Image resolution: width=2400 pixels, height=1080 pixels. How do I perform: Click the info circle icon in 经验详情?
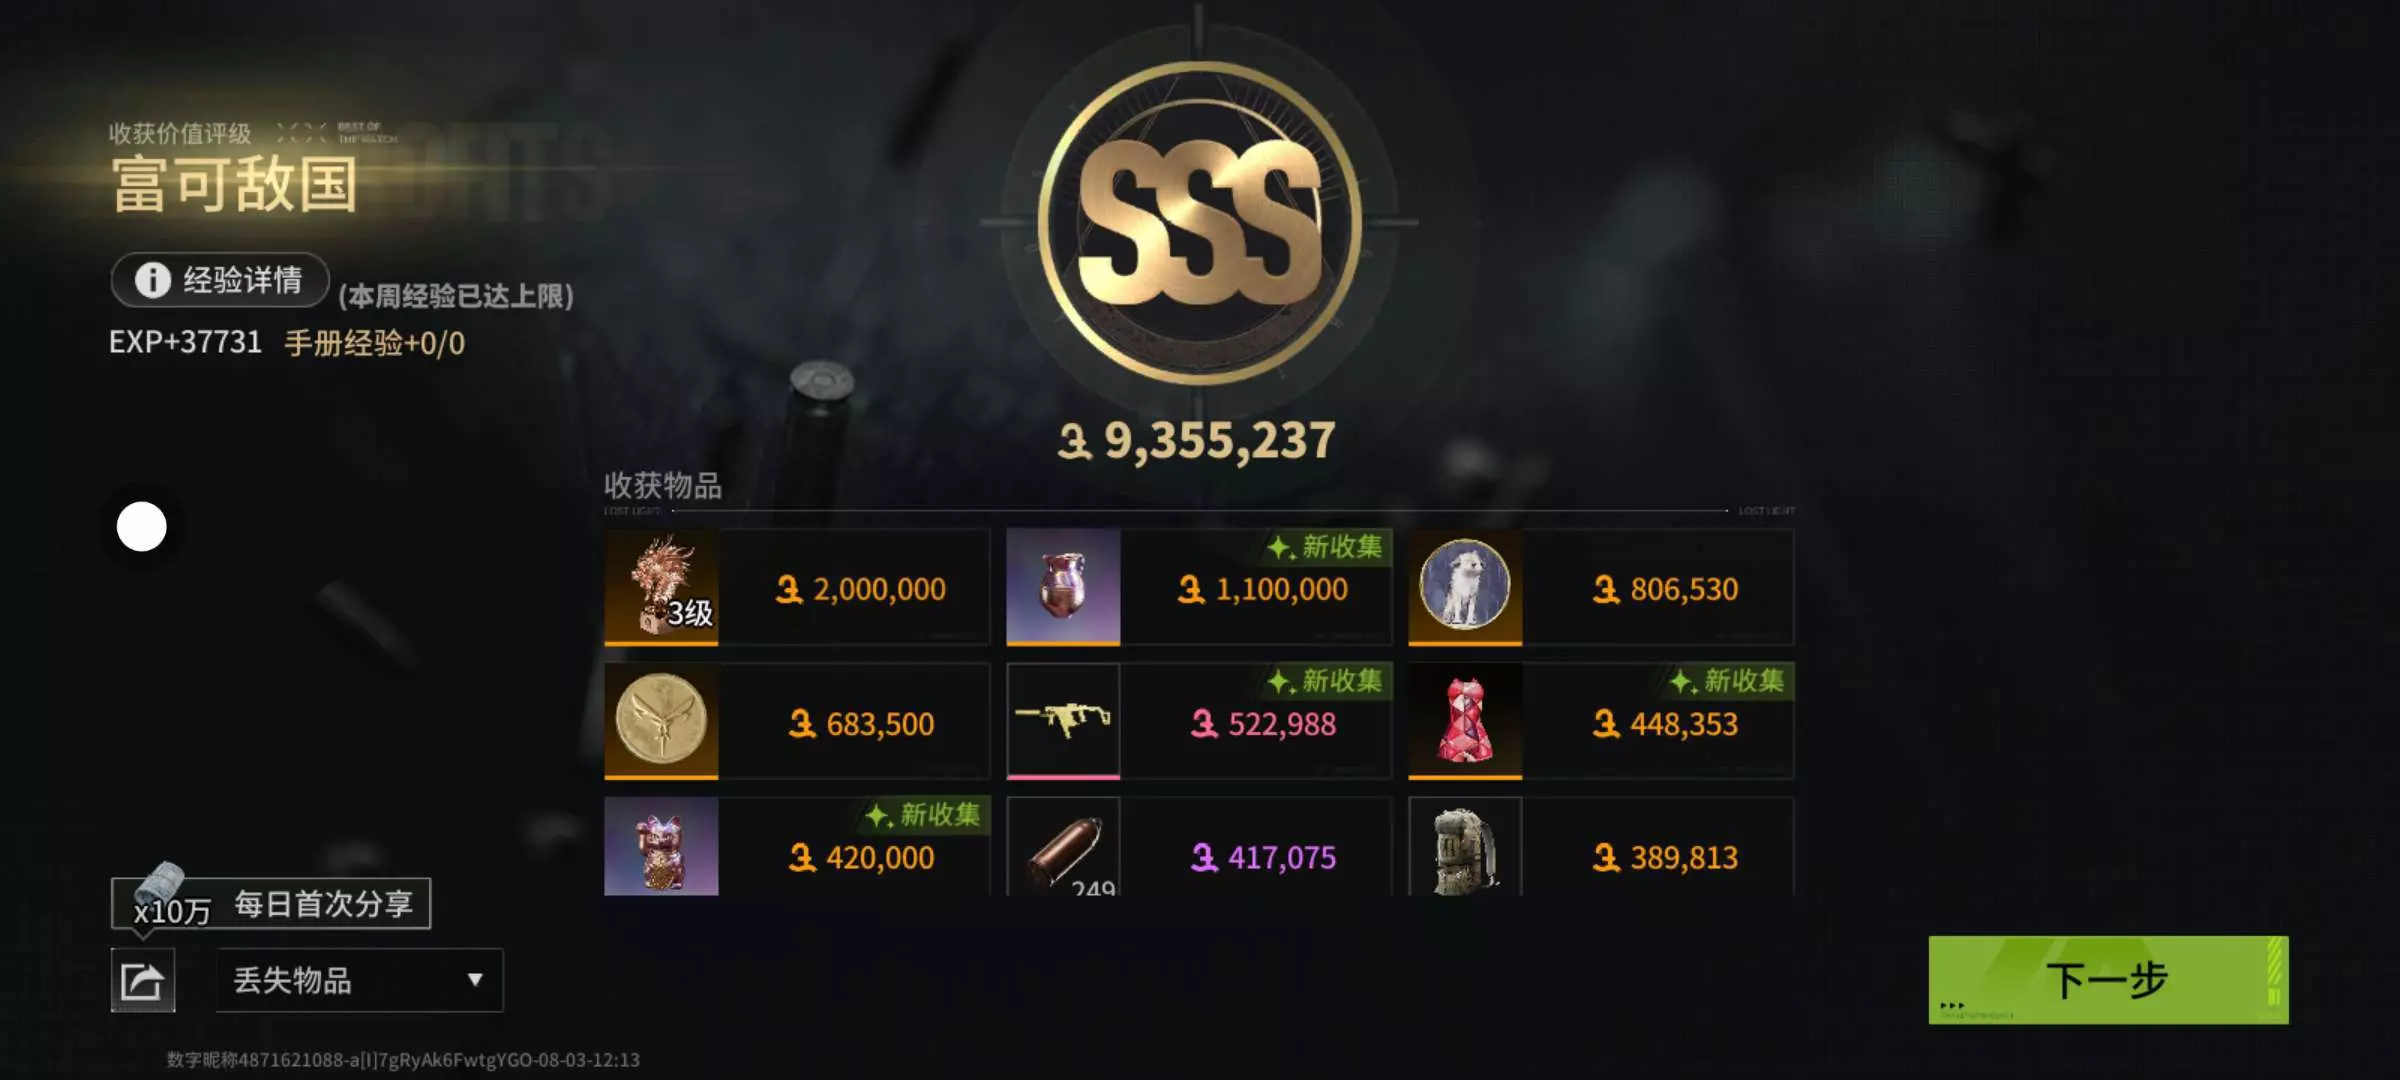153,280
